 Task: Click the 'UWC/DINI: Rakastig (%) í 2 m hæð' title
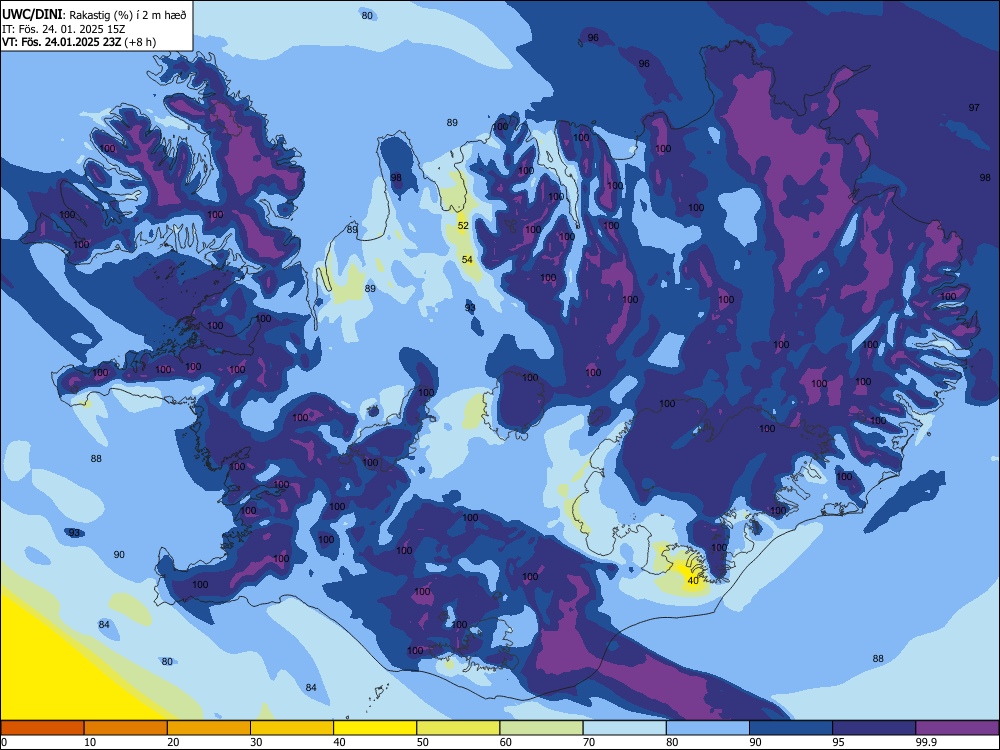(x=94, y=14)
